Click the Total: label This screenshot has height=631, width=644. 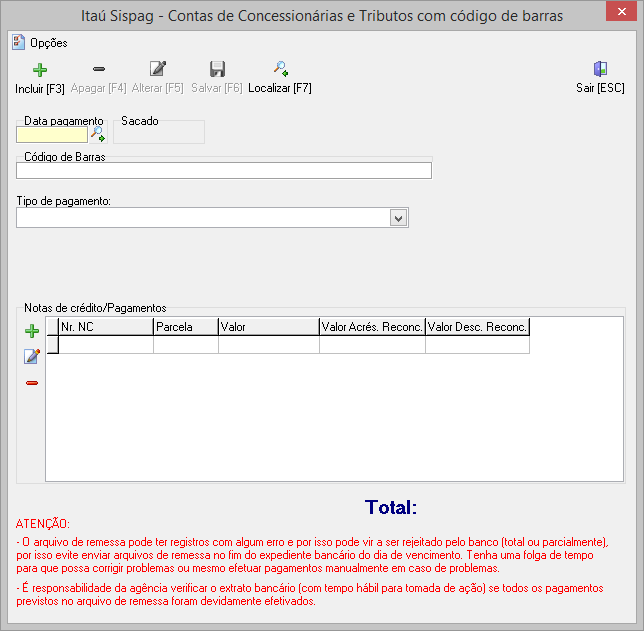tap(391, 507)
